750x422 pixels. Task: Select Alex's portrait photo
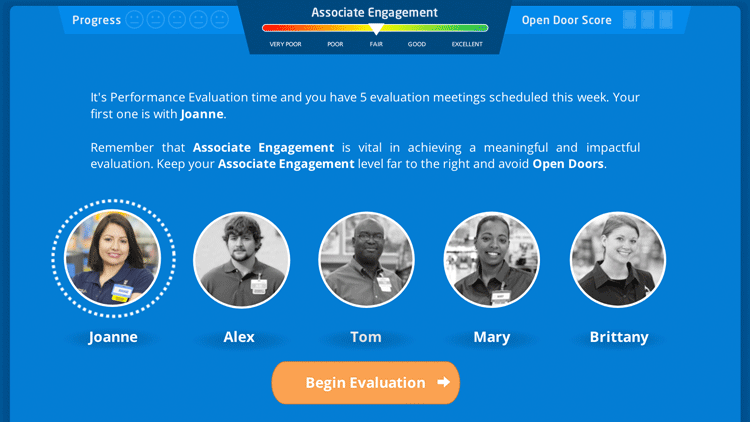[x=241, y=258]
